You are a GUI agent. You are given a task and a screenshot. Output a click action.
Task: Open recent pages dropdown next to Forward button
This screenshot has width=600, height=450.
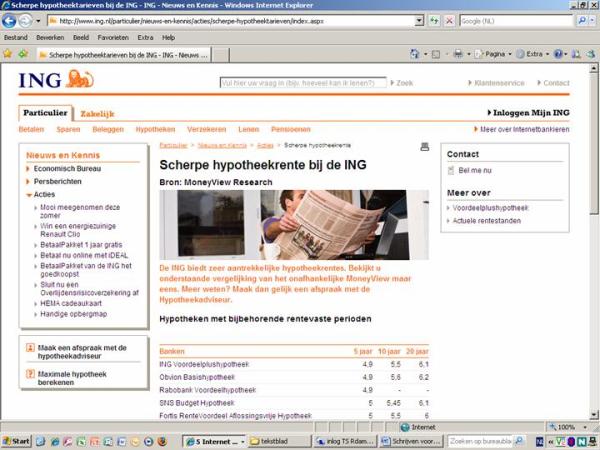pyautogui.click(x=38, y=21)
